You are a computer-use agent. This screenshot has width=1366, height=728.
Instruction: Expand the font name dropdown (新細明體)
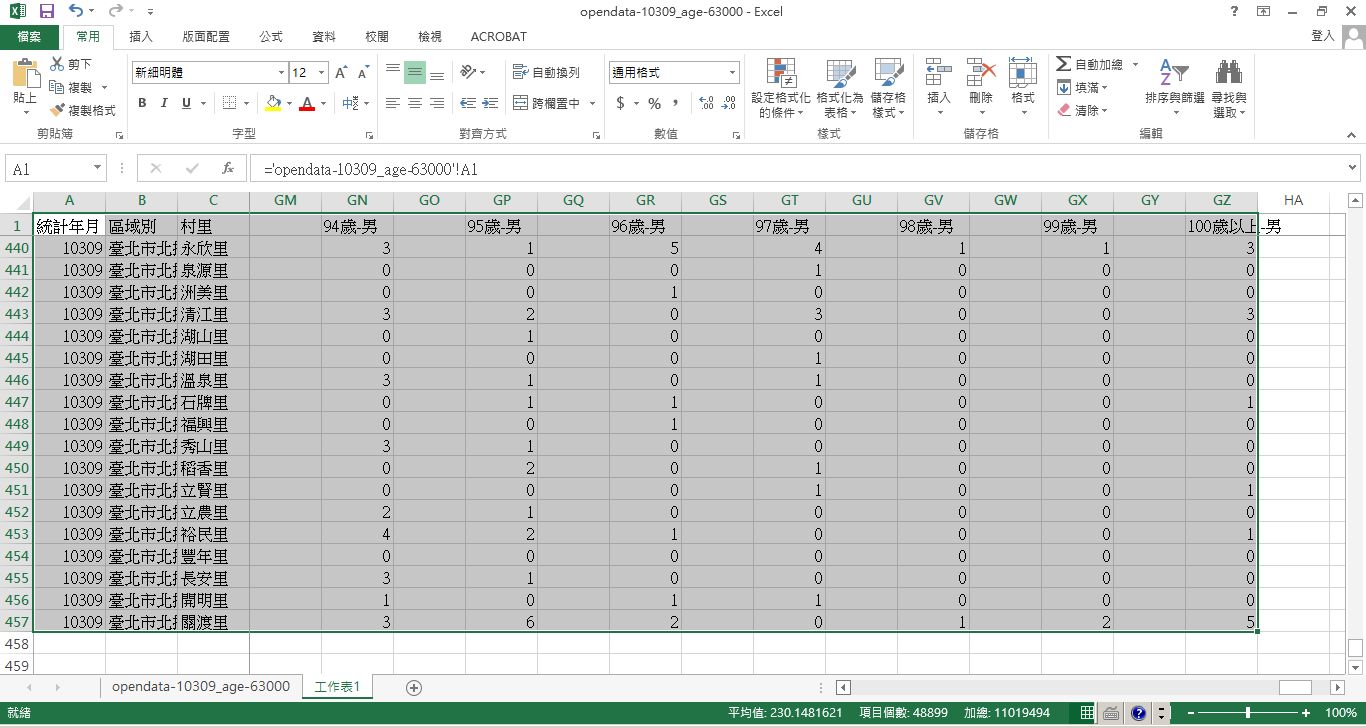coord(281,73)
